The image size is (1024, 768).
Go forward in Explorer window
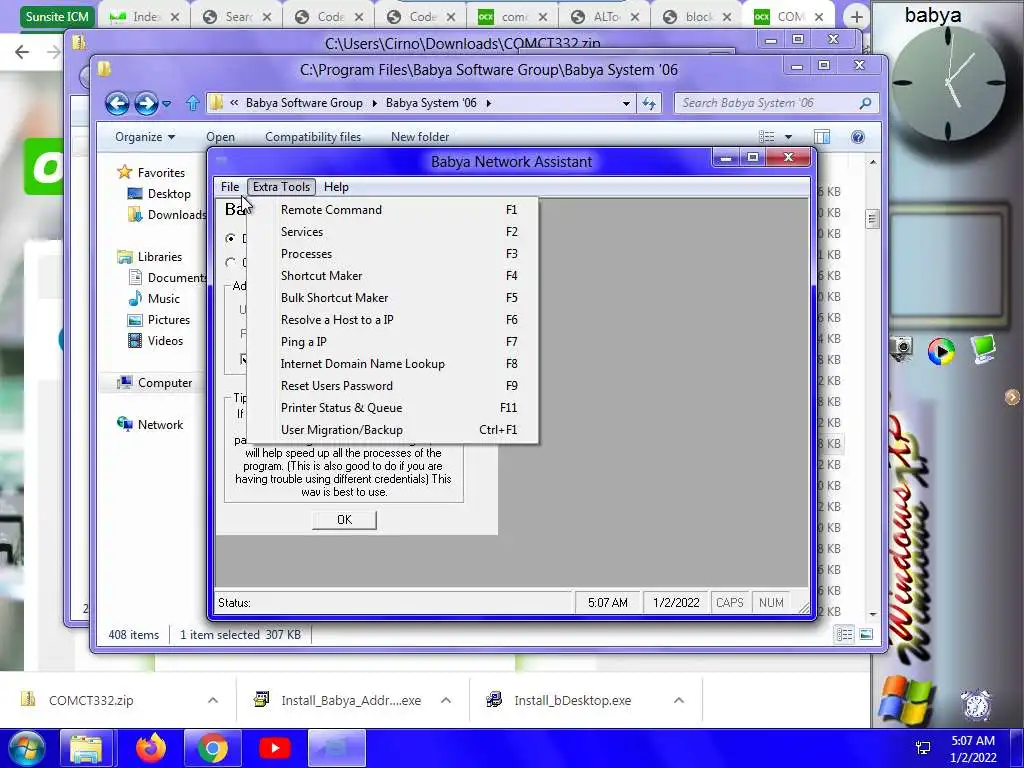(146, 103)
